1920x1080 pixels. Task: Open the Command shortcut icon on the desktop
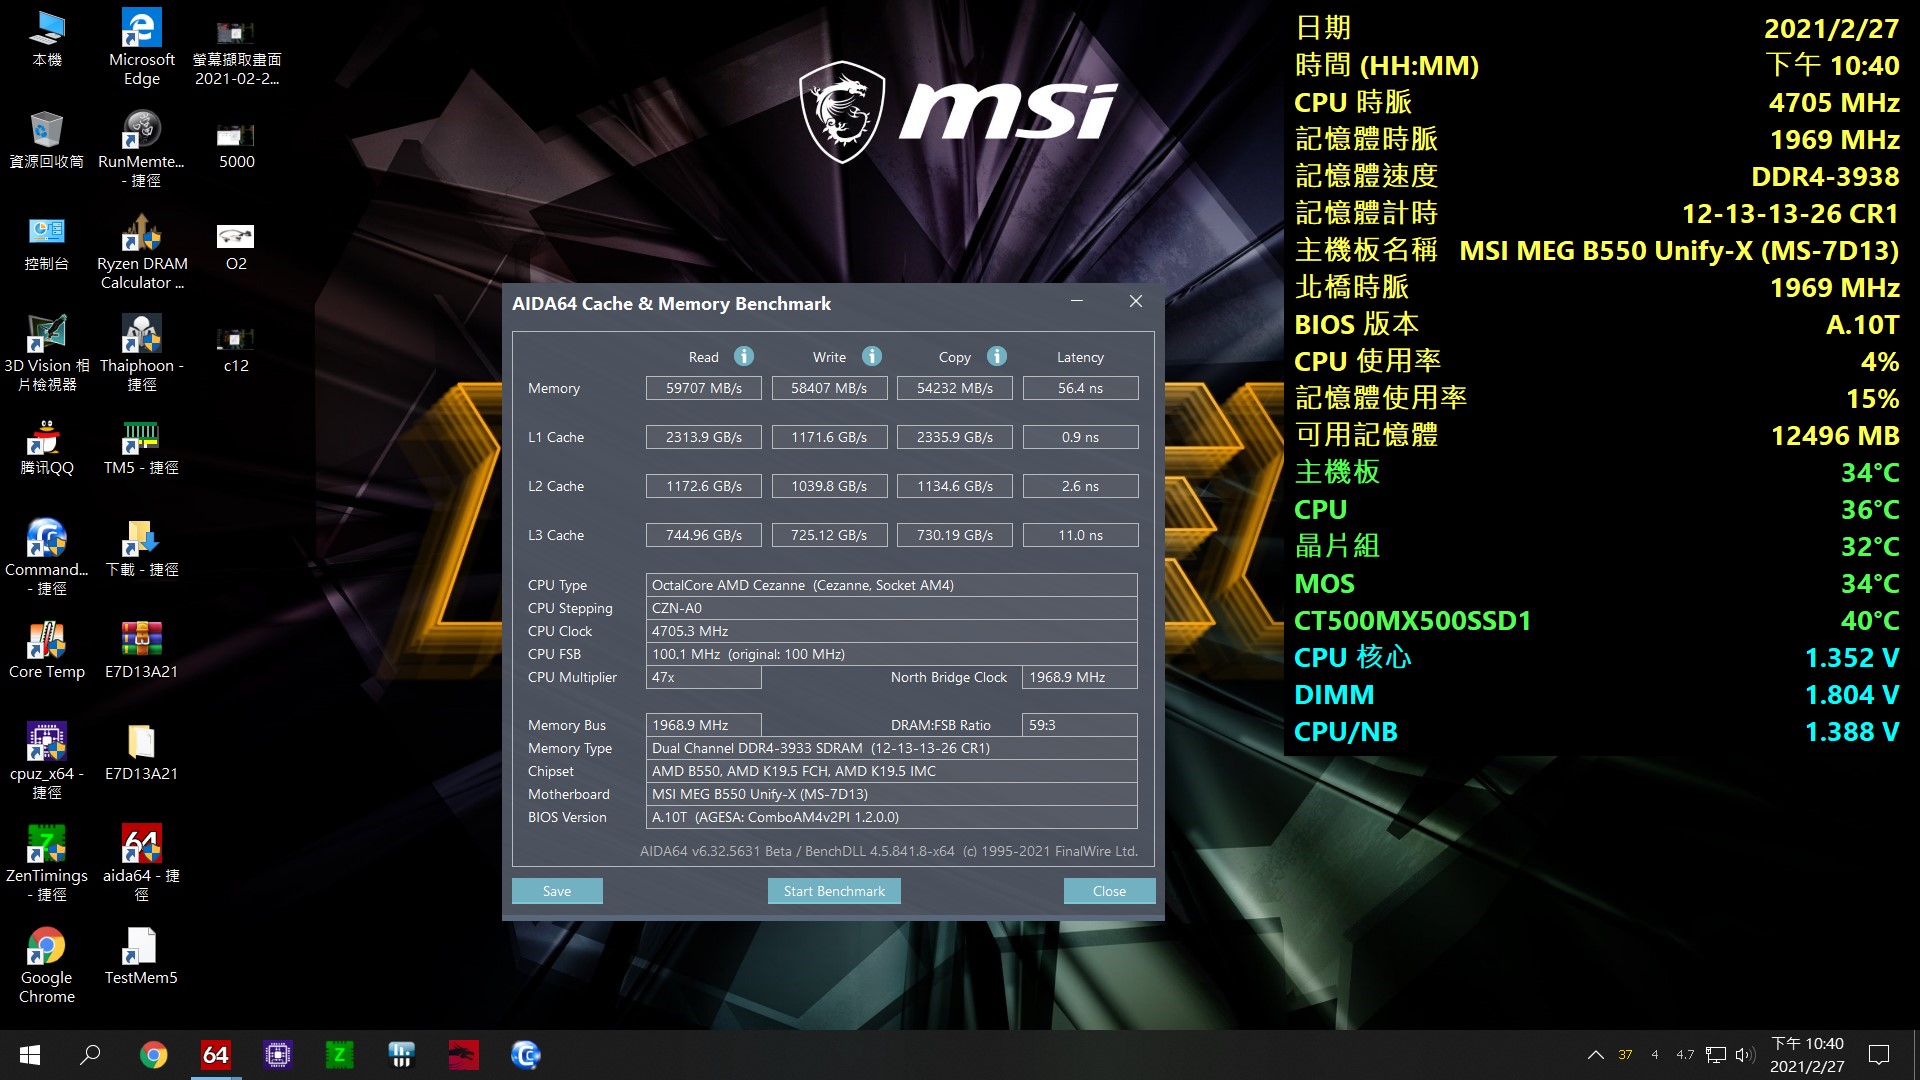click(x=47, y=558)
